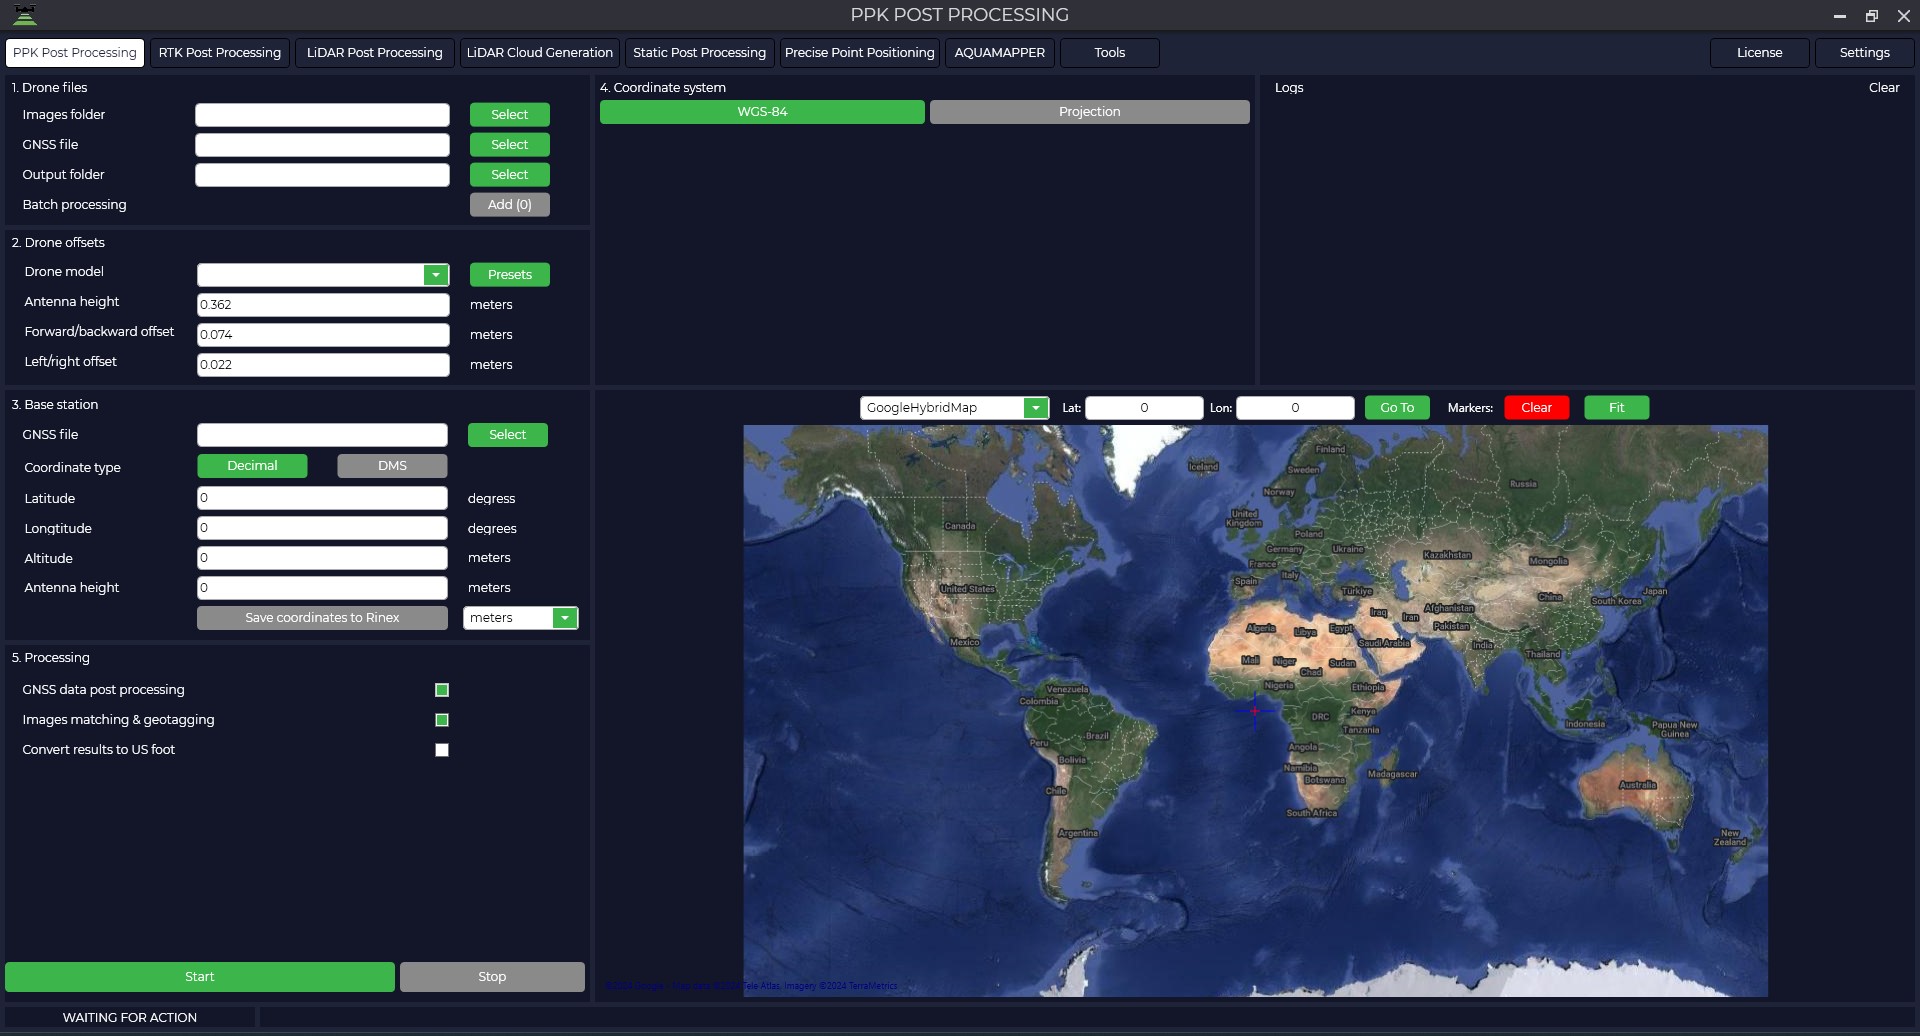This screenshot has width=1920, height=1036.
Task: Select Decimal coordinate type
Action: coord(252,466)
